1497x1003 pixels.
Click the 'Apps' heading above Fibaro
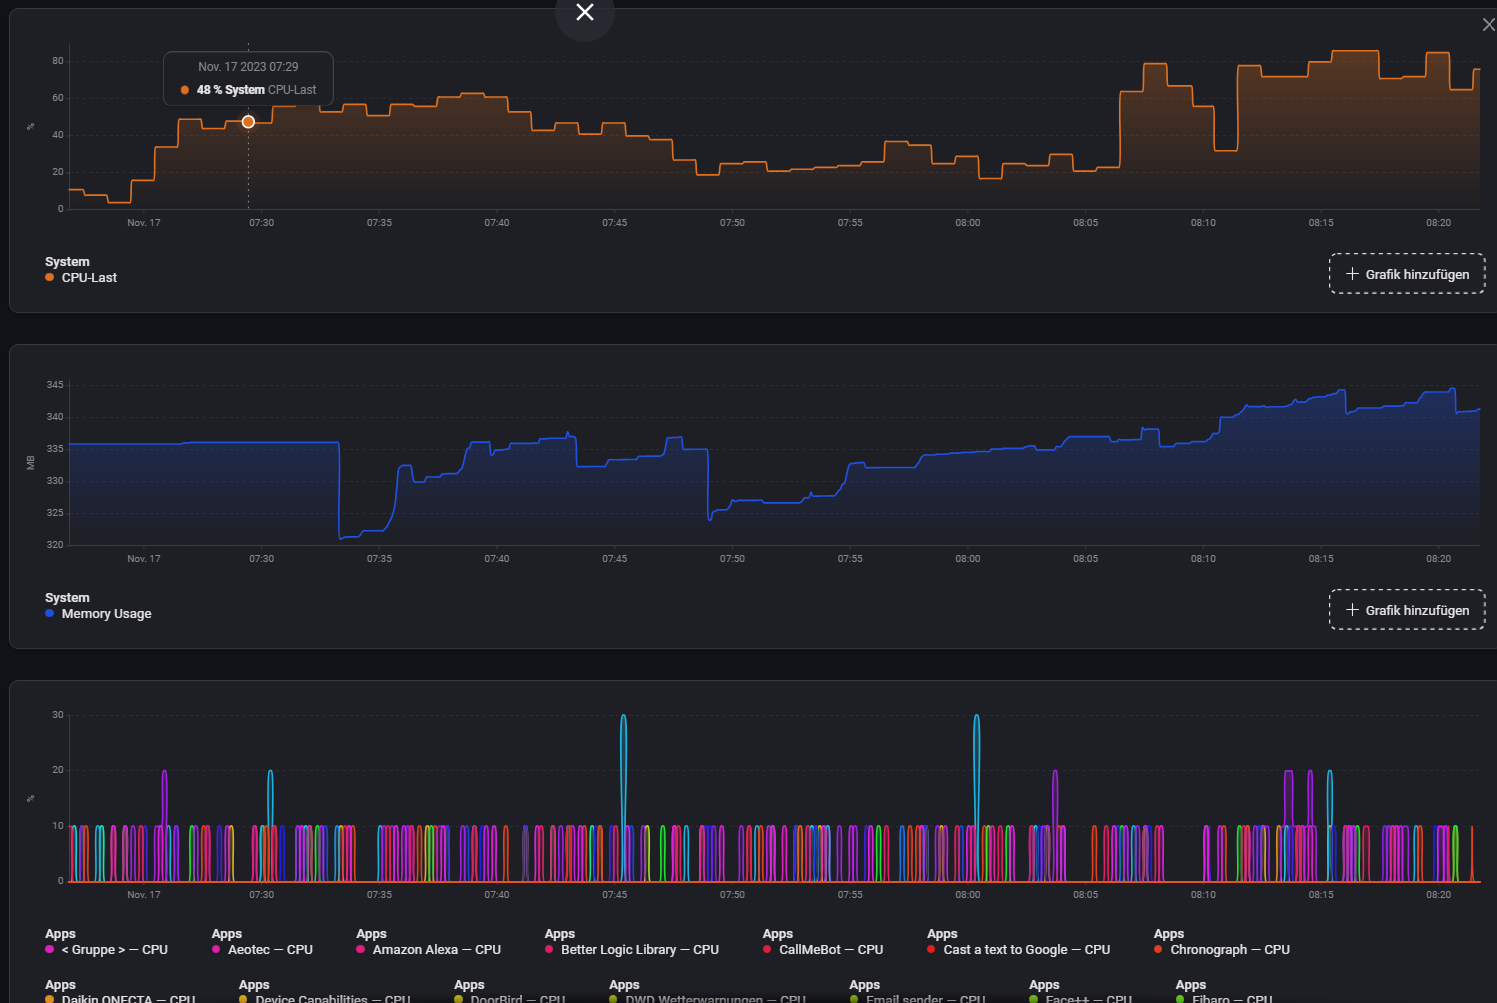pyautogui.click(x=1191, y=985)
